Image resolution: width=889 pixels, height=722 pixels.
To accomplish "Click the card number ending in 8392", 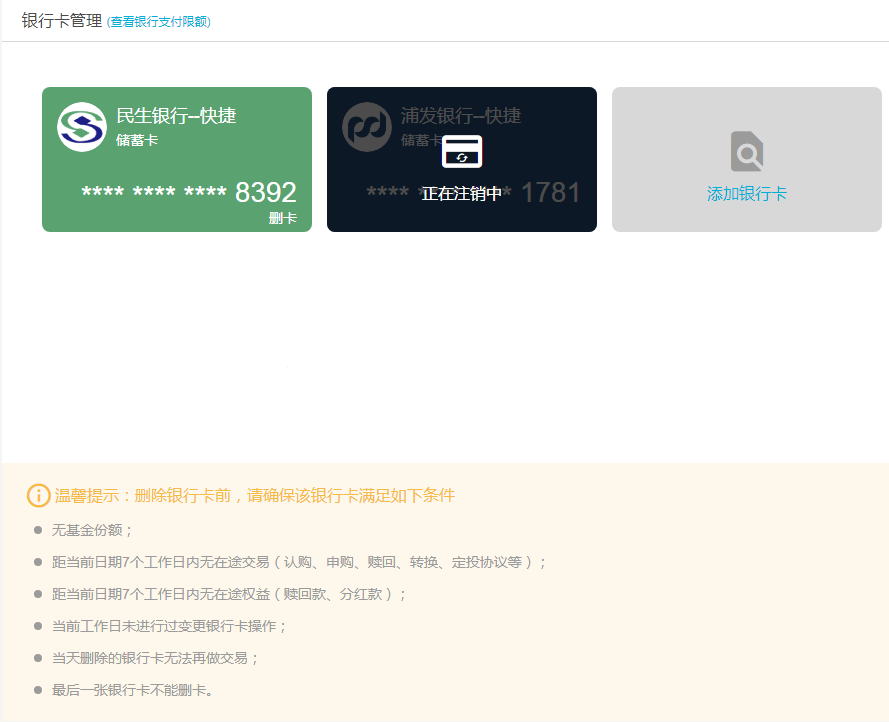I will [x=189, y=193].
